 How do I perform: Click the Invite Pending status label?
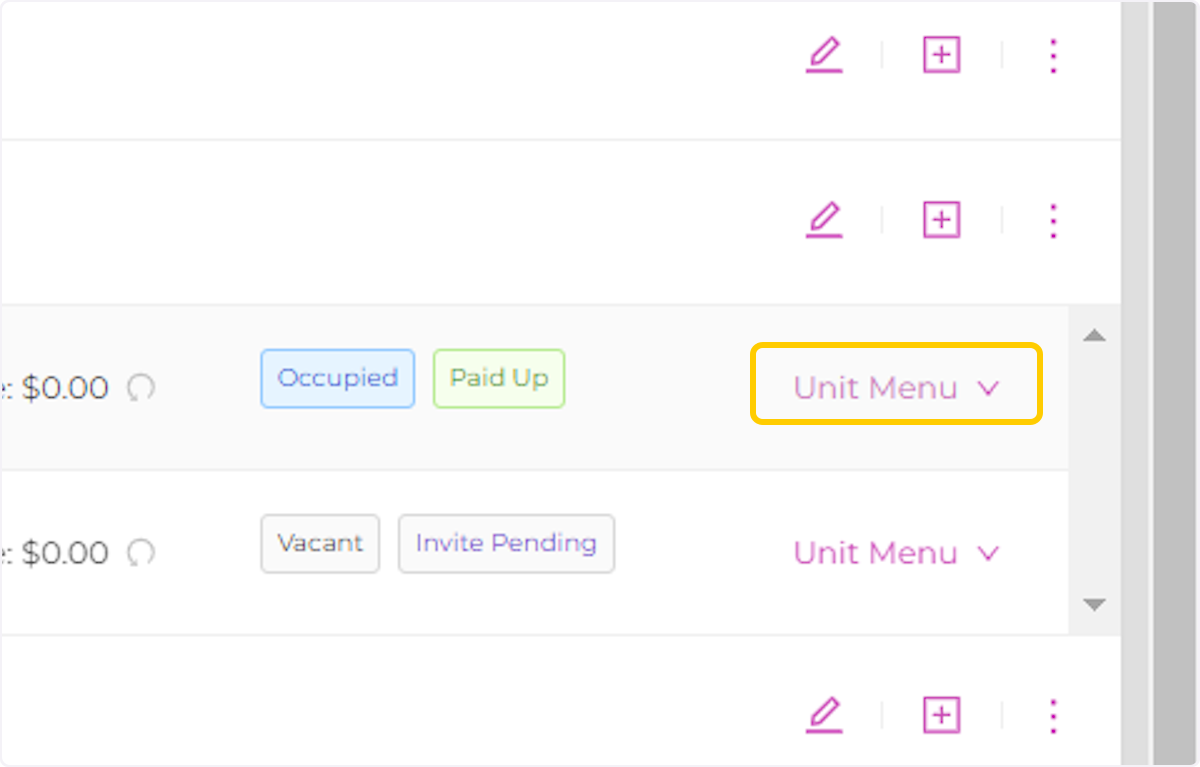click(x=506, y=543)
